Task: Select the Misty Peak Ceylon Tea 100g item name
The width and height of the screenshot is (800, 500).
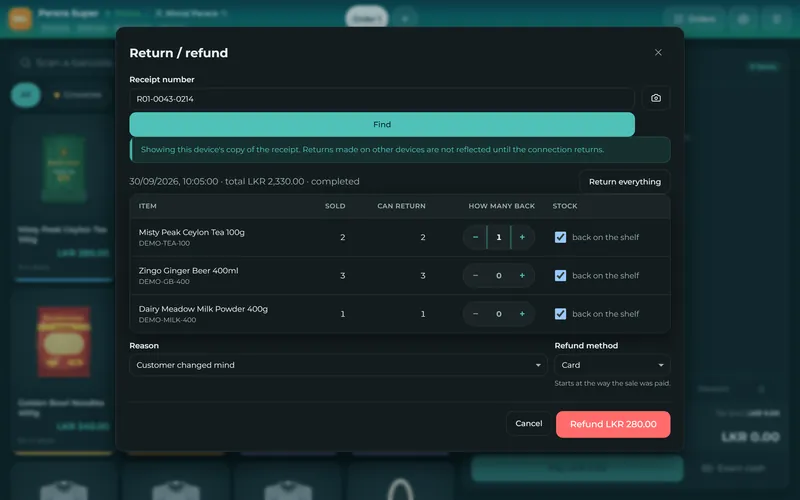Action: pos(191,232)
